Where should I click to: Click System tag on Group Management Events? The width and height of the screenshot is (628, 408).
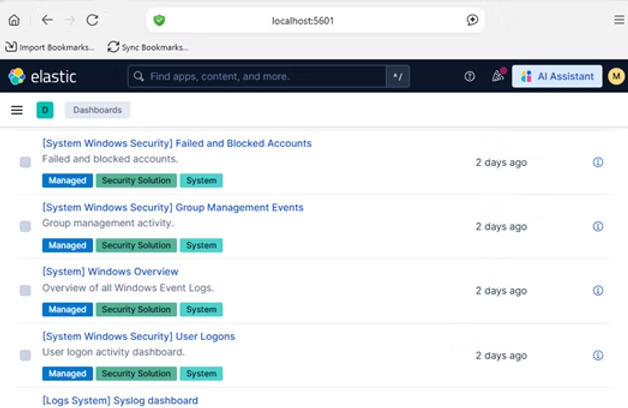pyautogui.click(x=201, y=245)
